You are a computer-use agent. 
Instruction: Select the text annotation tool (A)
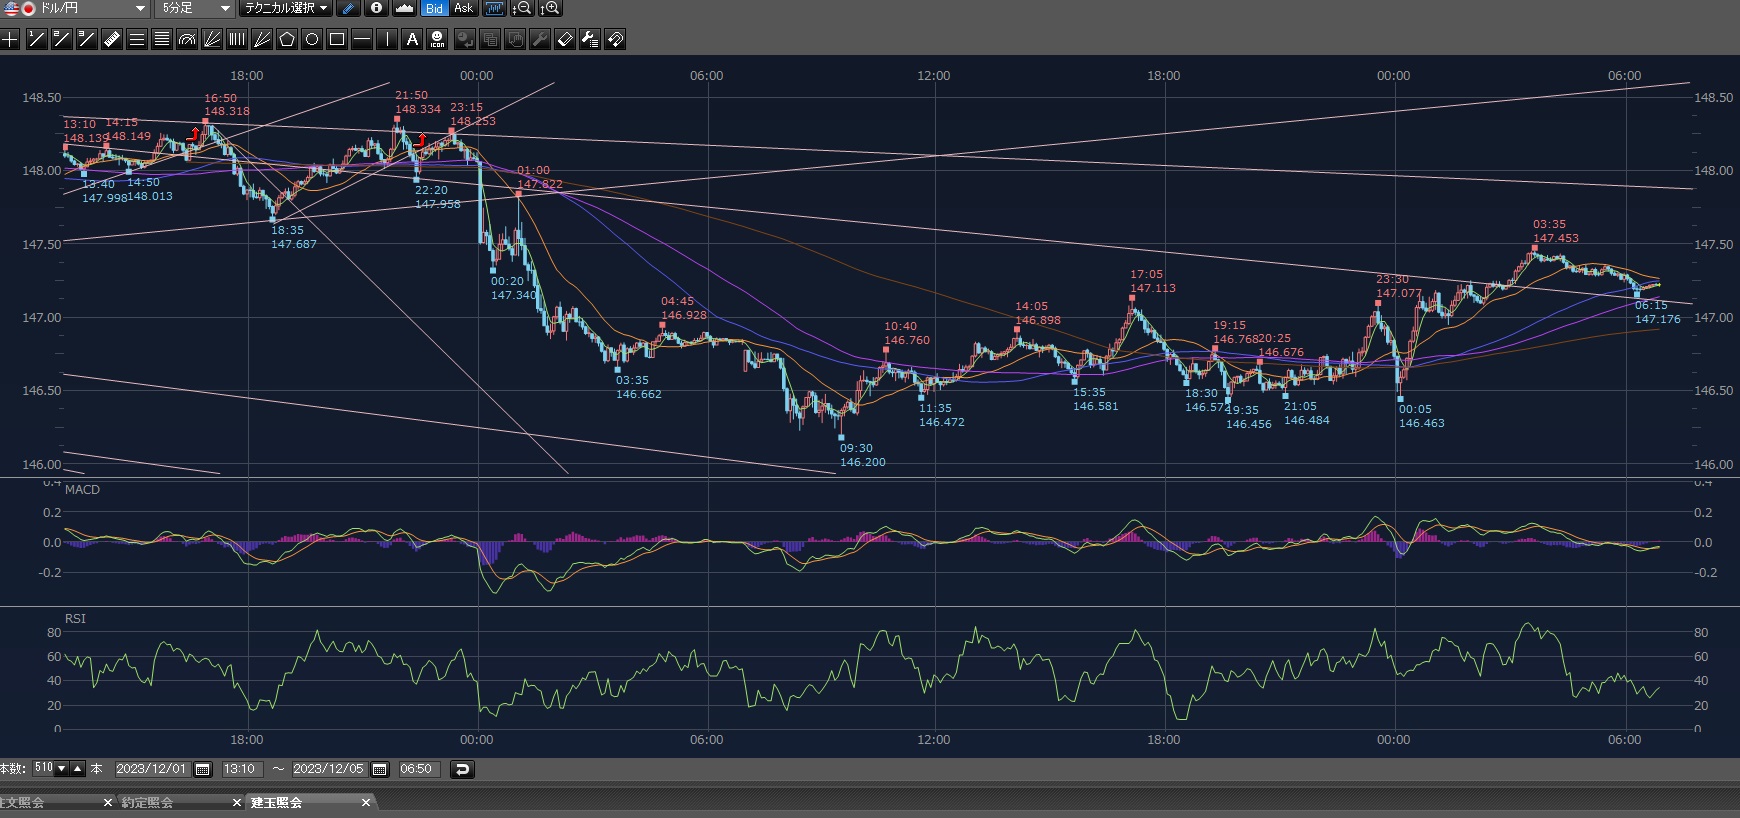(x=412, y=39)
